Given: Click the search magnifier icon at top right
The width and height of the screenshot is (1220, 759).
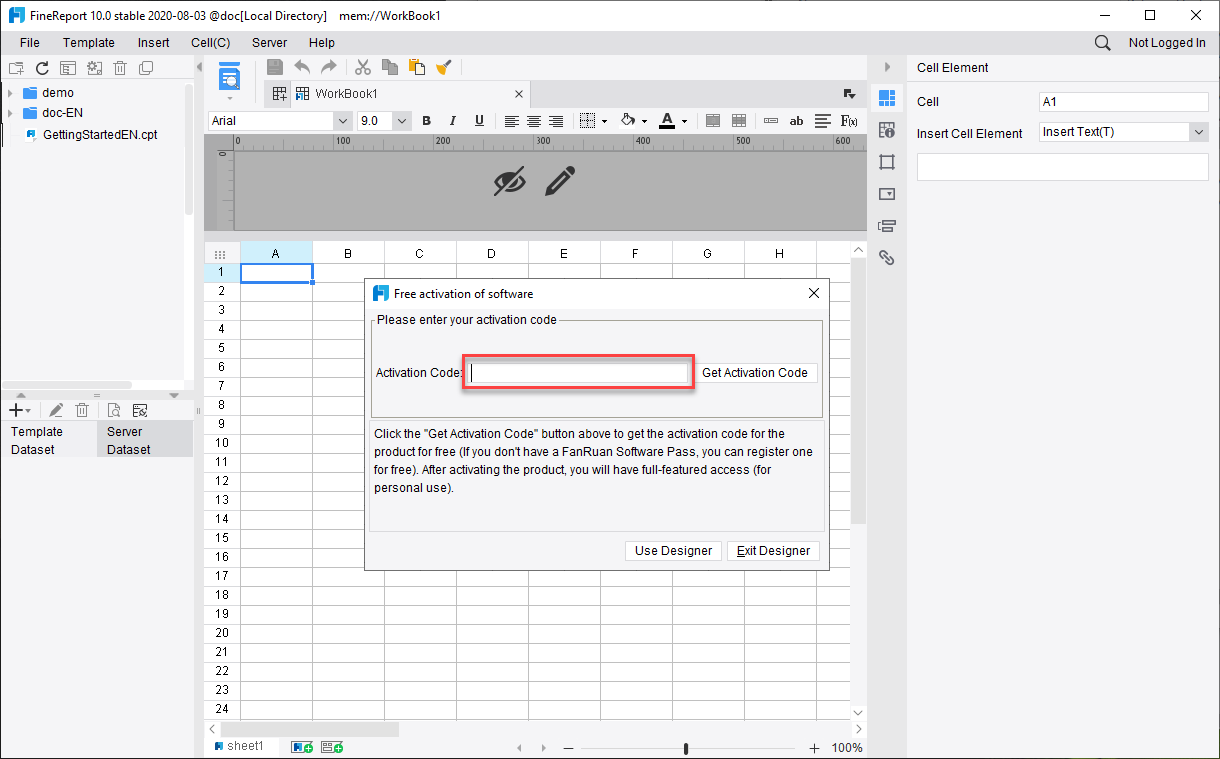Looking at the screenshot, I should [x=1102, y=43].
